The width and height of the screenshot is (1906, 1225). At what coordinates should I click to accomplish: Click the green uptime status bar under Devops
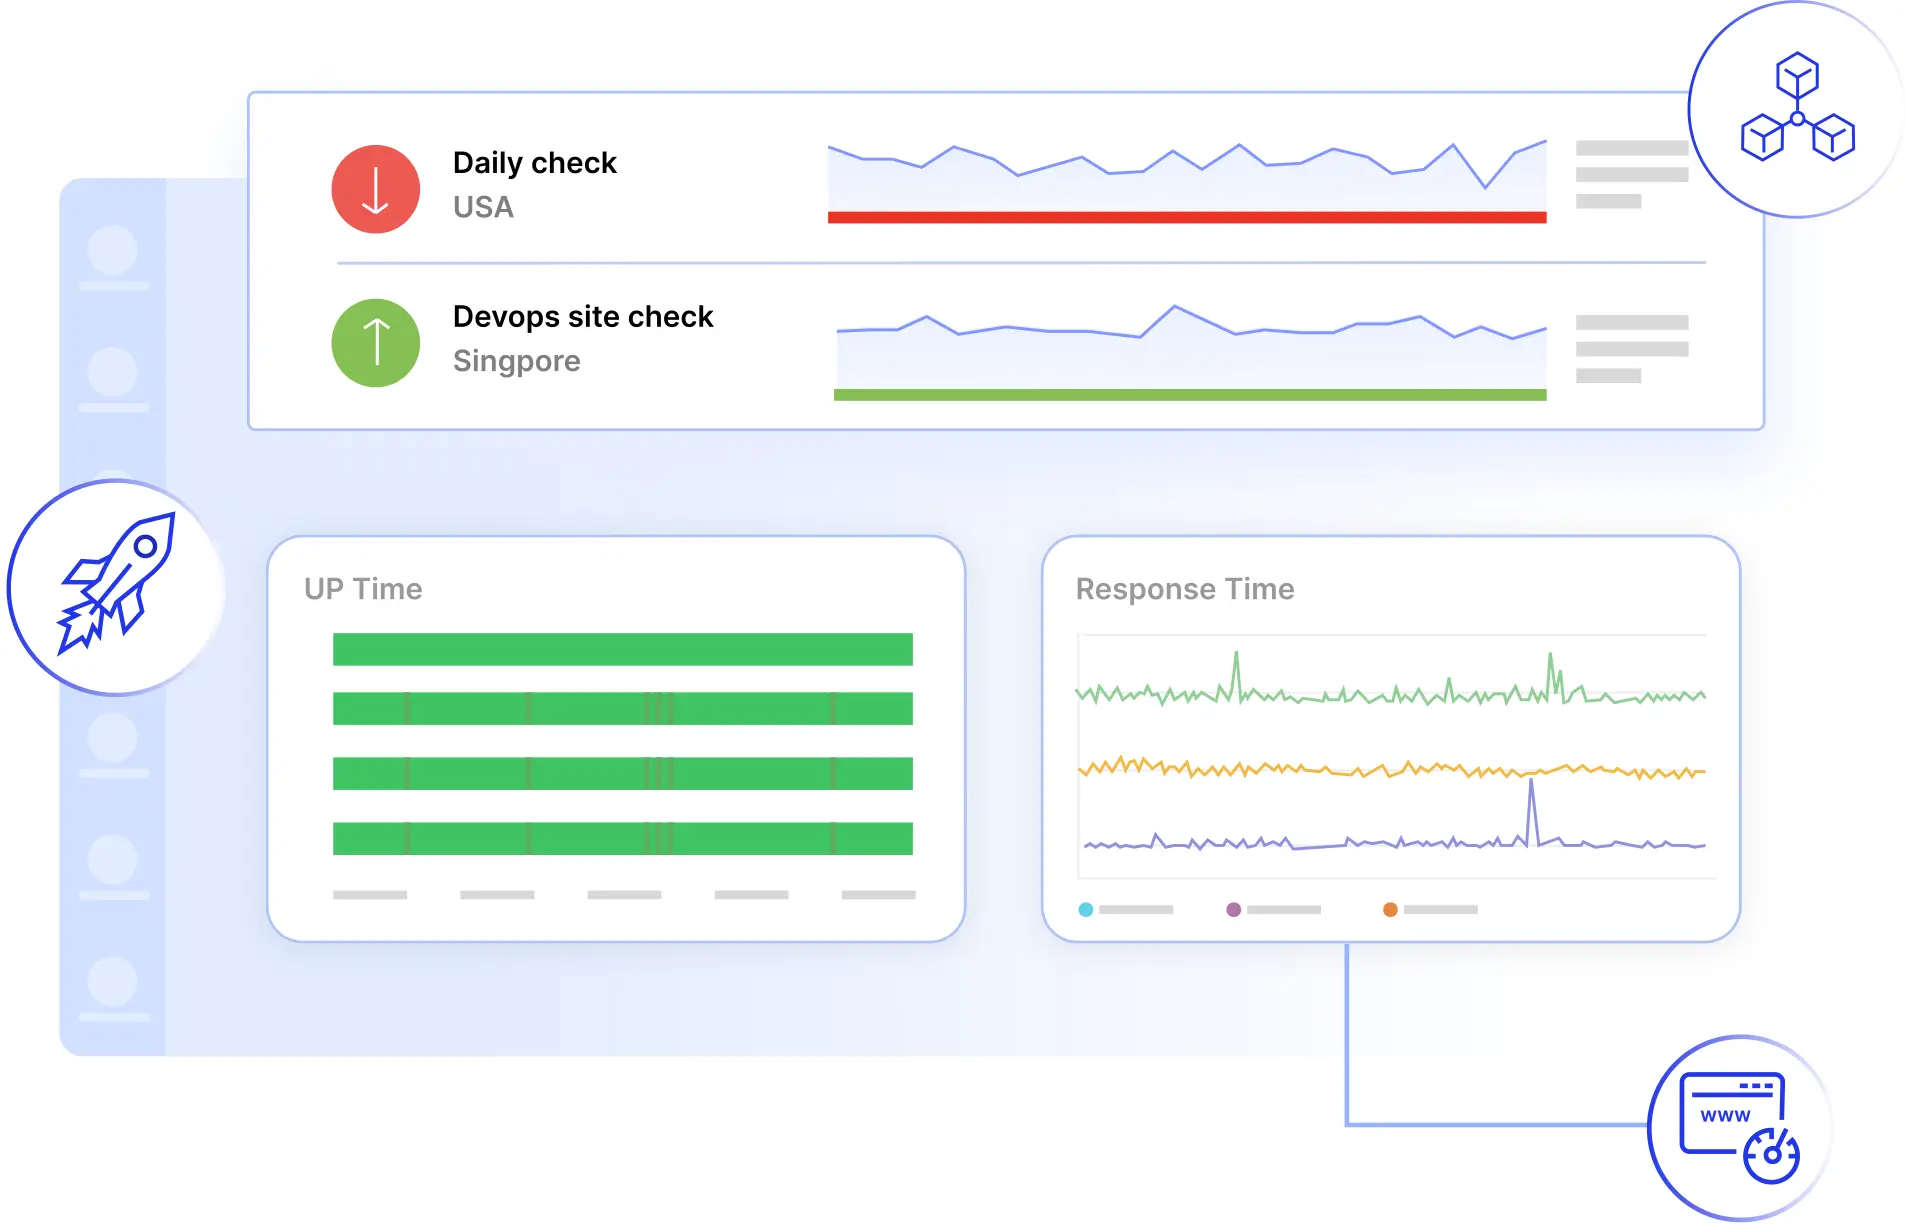pyautogui.click(x=1189, y=395)
